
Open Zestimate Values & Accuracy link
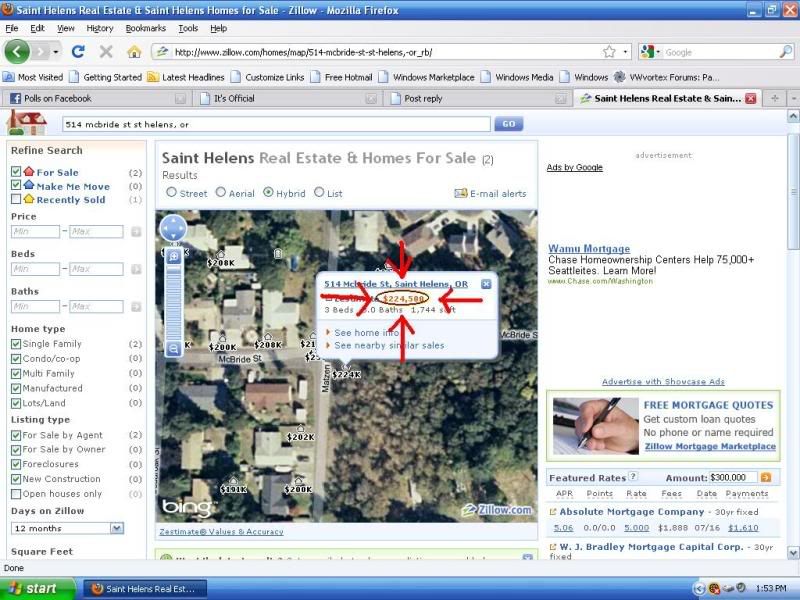click(221, 532)
